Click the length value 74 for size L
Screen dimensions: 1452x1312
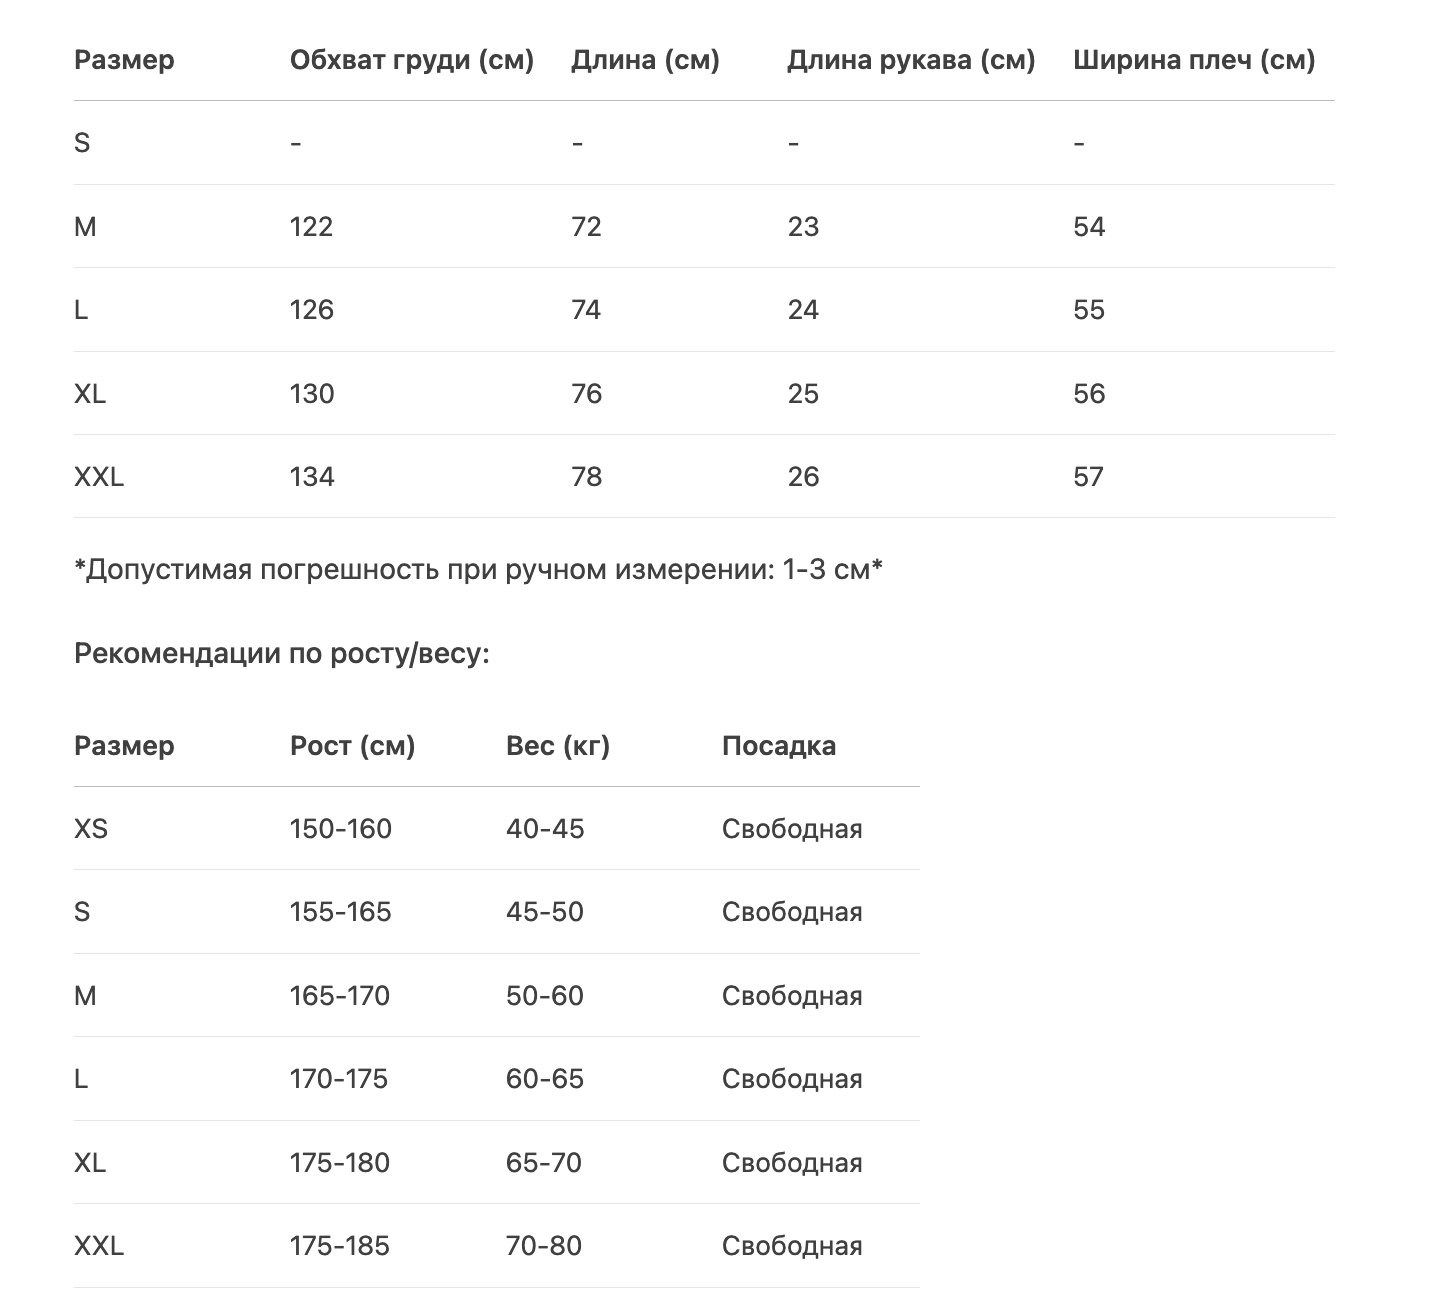click(586, 310)
